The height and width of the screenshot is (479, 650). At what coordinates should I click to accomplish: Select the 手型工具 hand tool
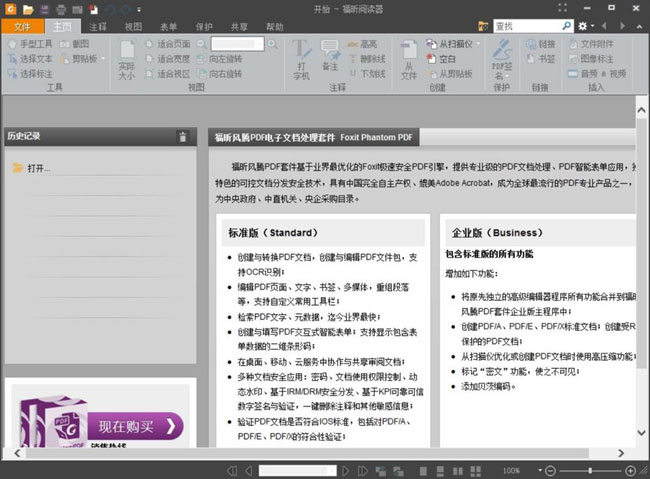[x=30, y=44]
